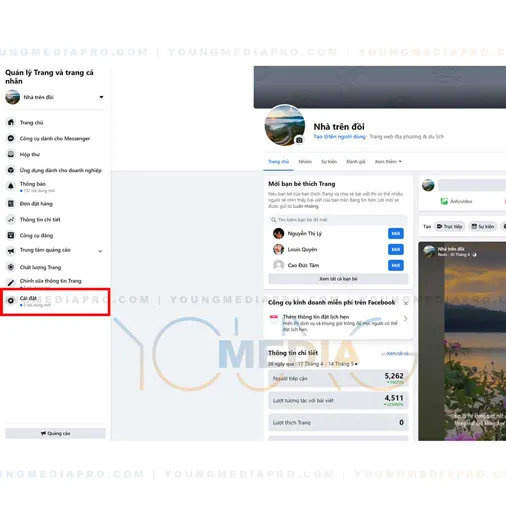
Task: Expand the Trung tâm quảng cáo section chevron
Action: click(100, 251)
